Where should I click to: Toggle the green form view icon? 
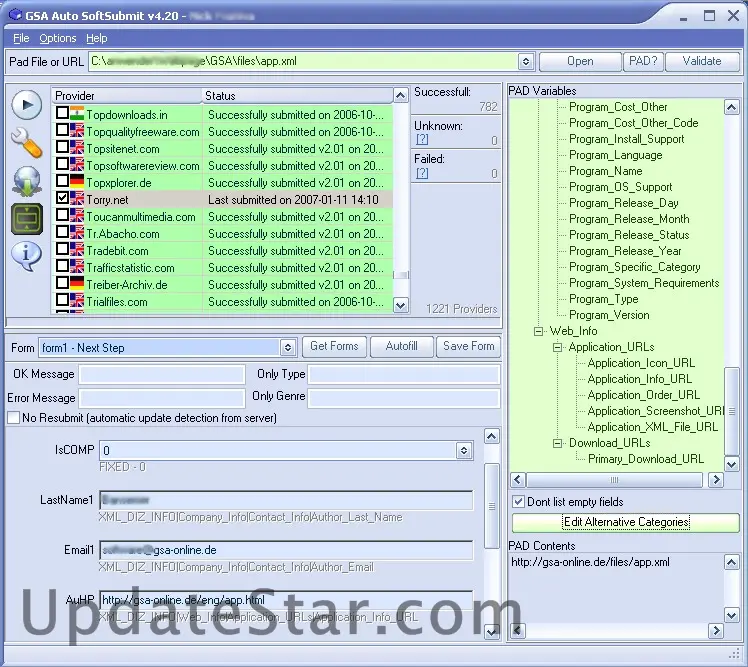click(x=27, y=219)
